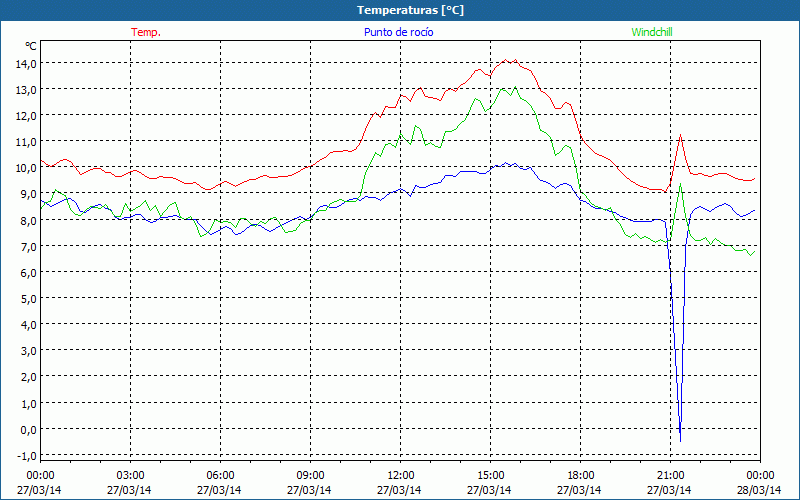Click the 0,0 y-axis value

click(29, 430)
